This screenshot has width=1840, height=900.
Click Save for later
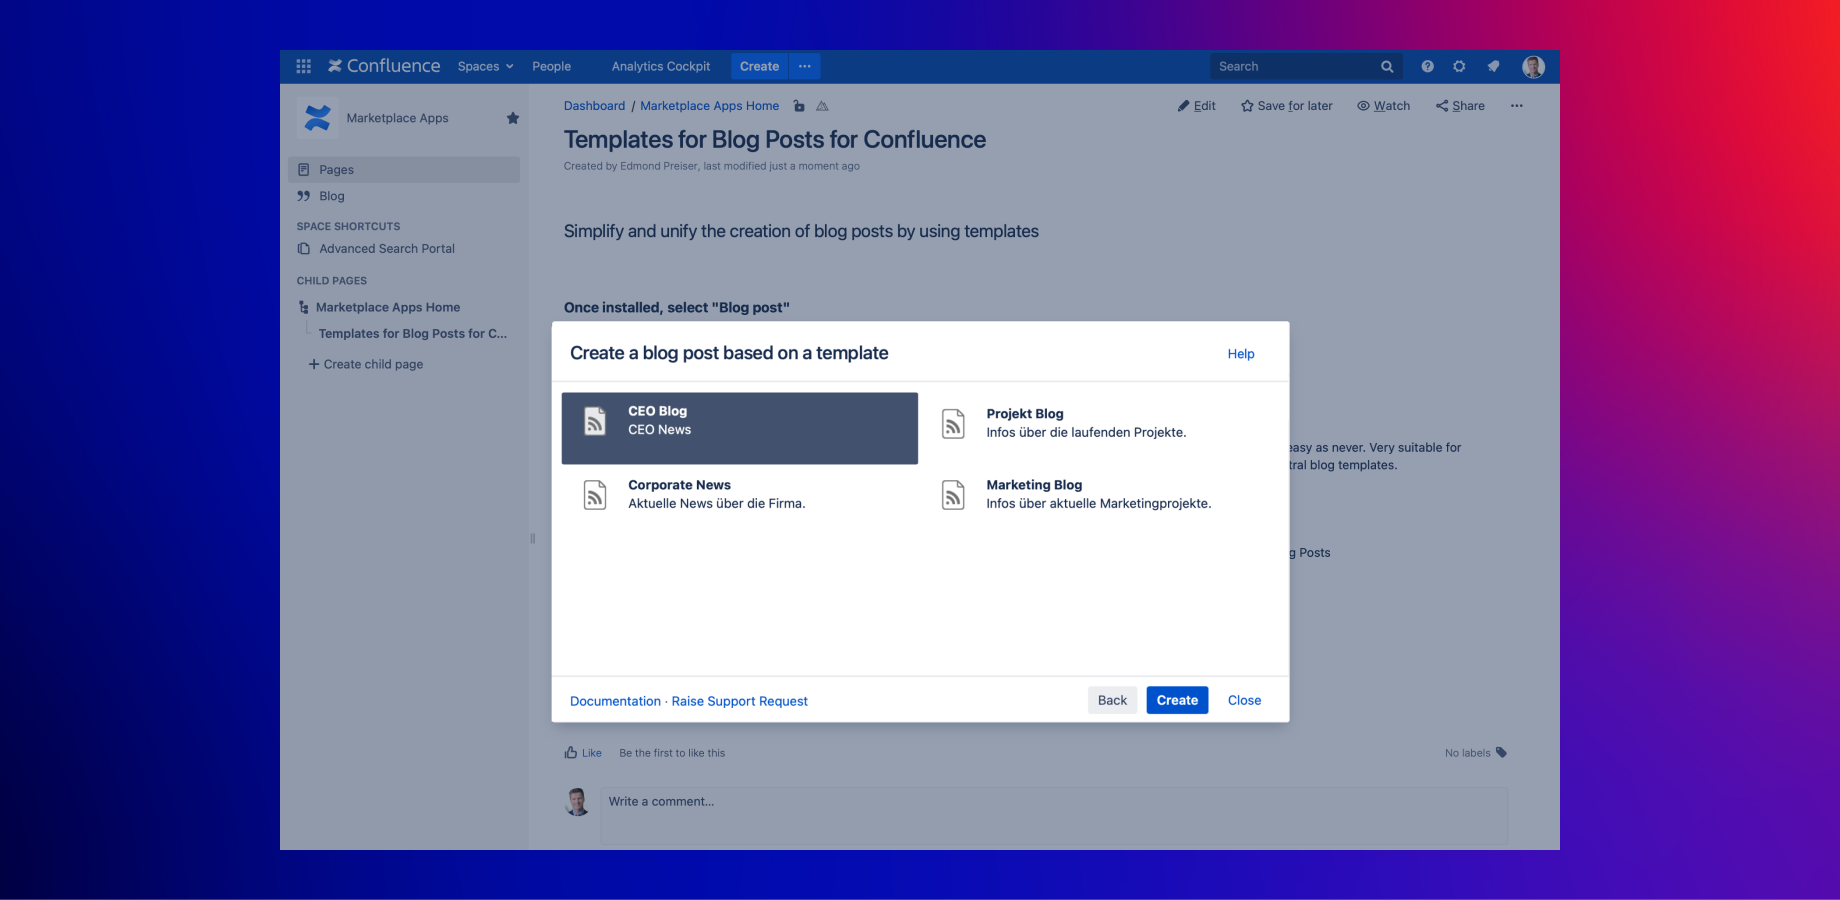(x=1287, y=106)
